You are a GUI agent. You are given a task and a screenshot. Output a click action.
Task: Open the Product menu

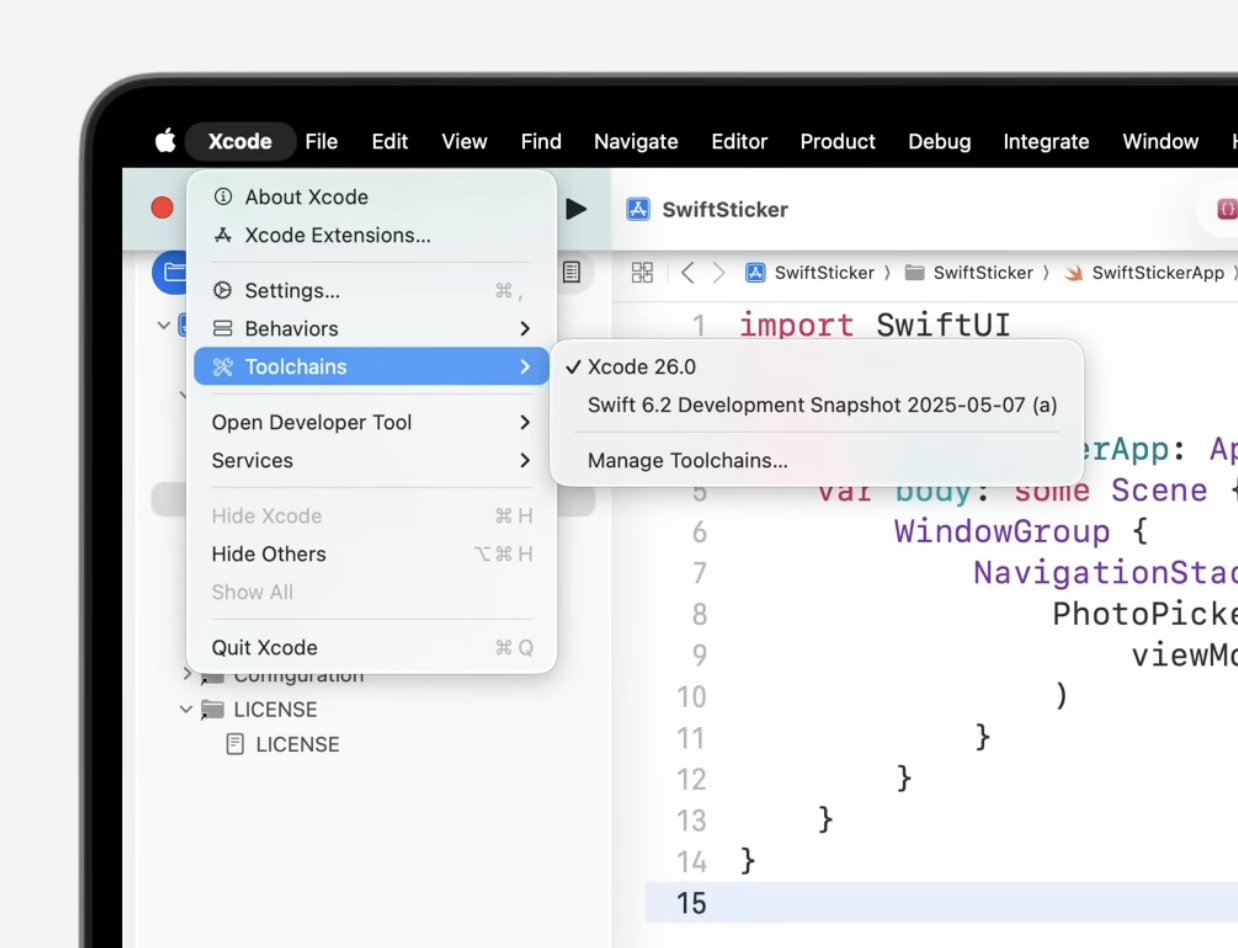[838, 142]
